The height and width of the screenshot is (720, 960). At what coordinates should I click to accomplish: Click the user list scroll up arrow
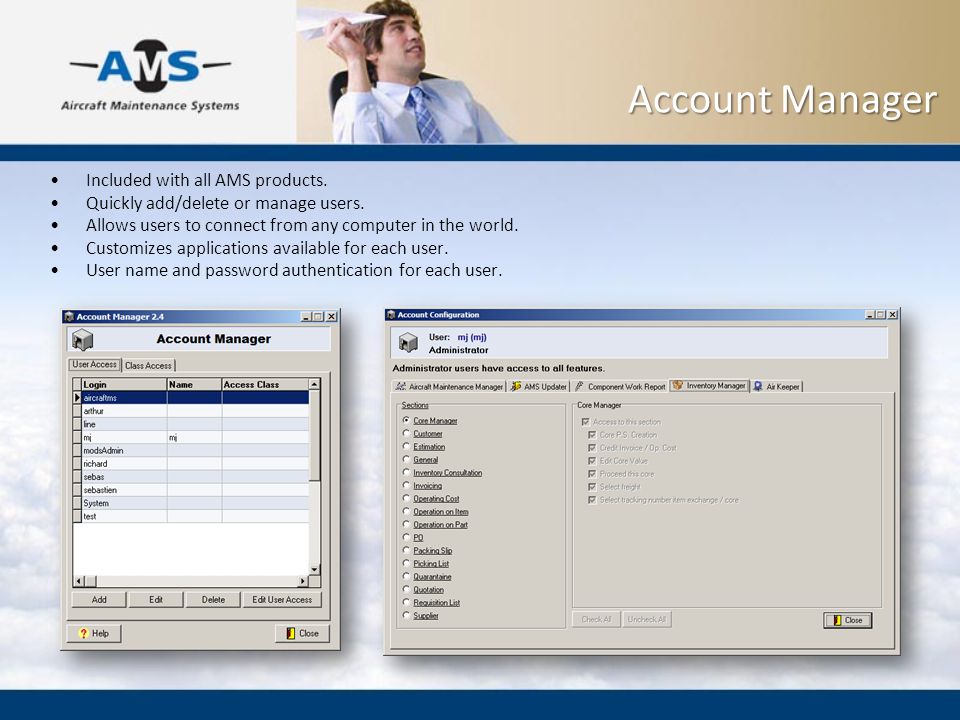tap(314, 384)
